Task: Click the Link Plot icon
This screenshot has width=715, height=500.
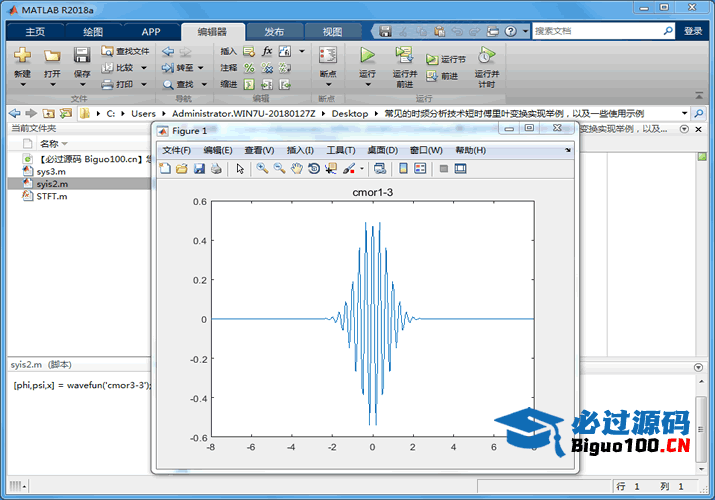Action: (379, 169)
